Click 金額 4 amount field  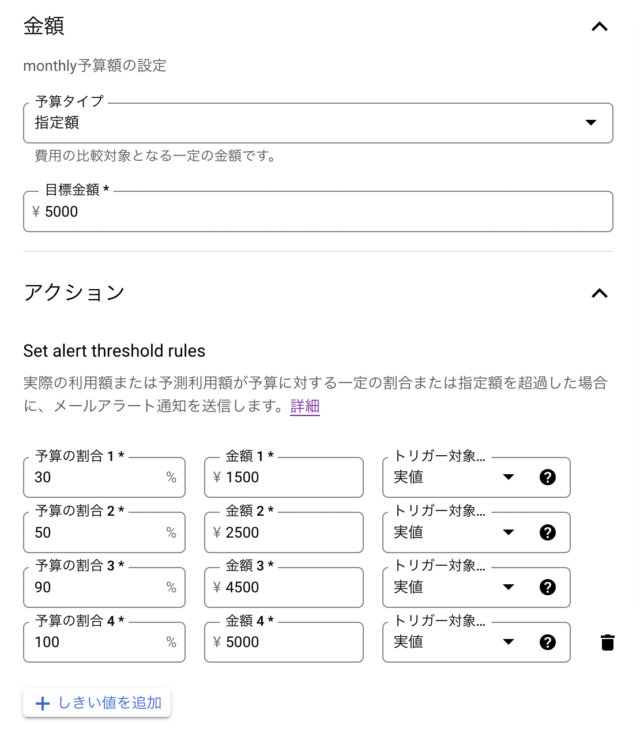(x=284, y=642)
